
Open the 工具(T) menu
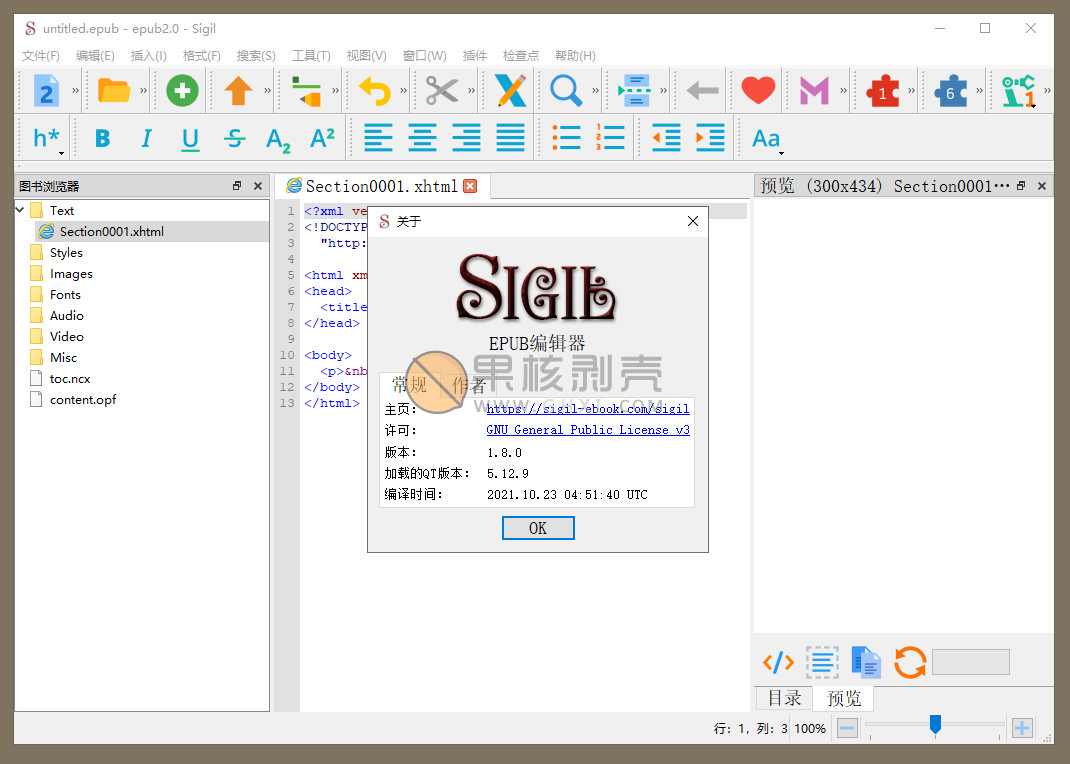coord(311,56)
